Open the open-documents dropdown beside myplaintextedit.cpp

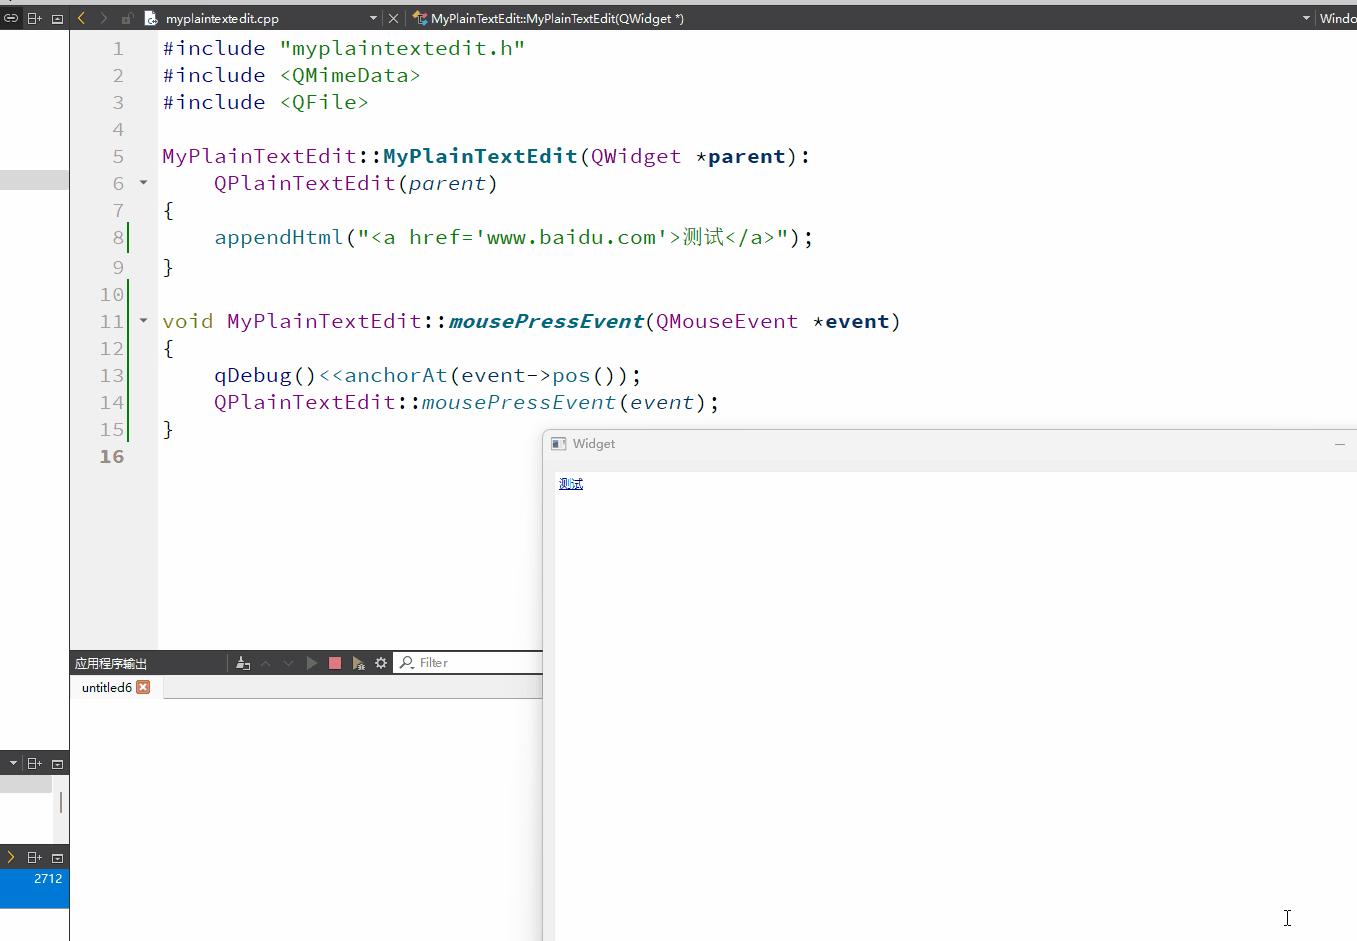373,17
